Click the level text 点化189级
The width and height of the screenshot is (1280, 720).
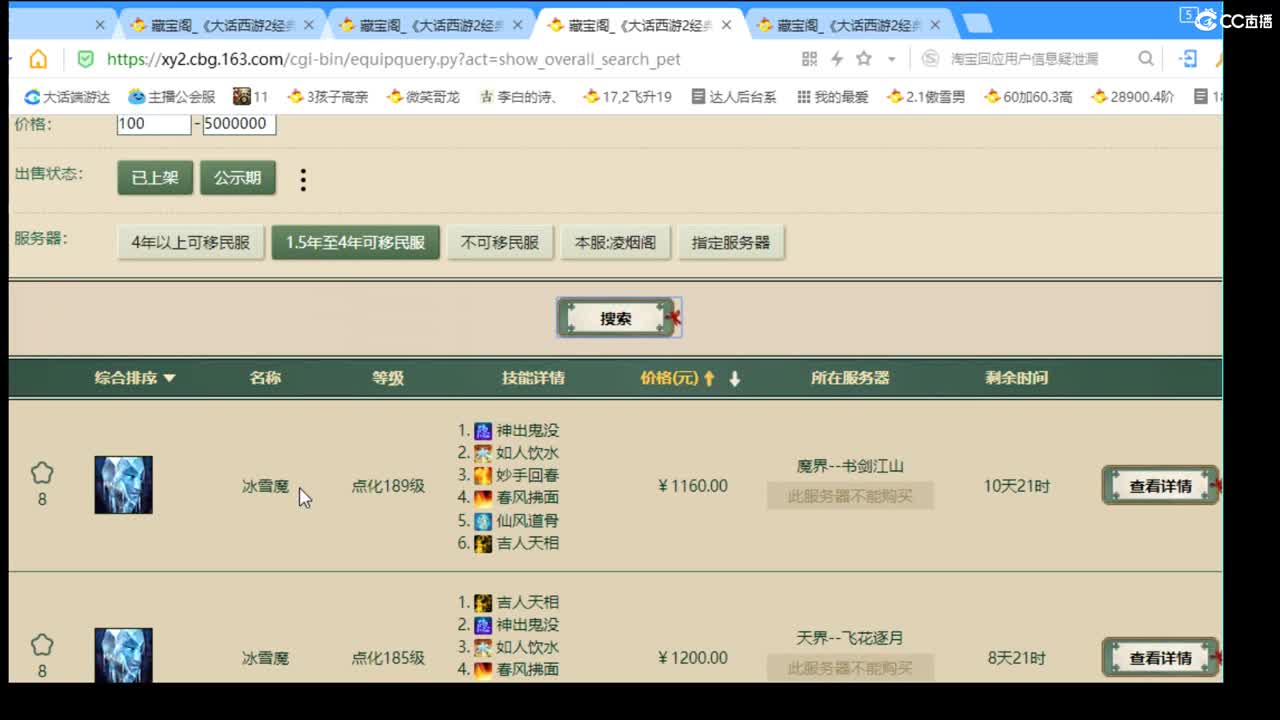(388, 486)
